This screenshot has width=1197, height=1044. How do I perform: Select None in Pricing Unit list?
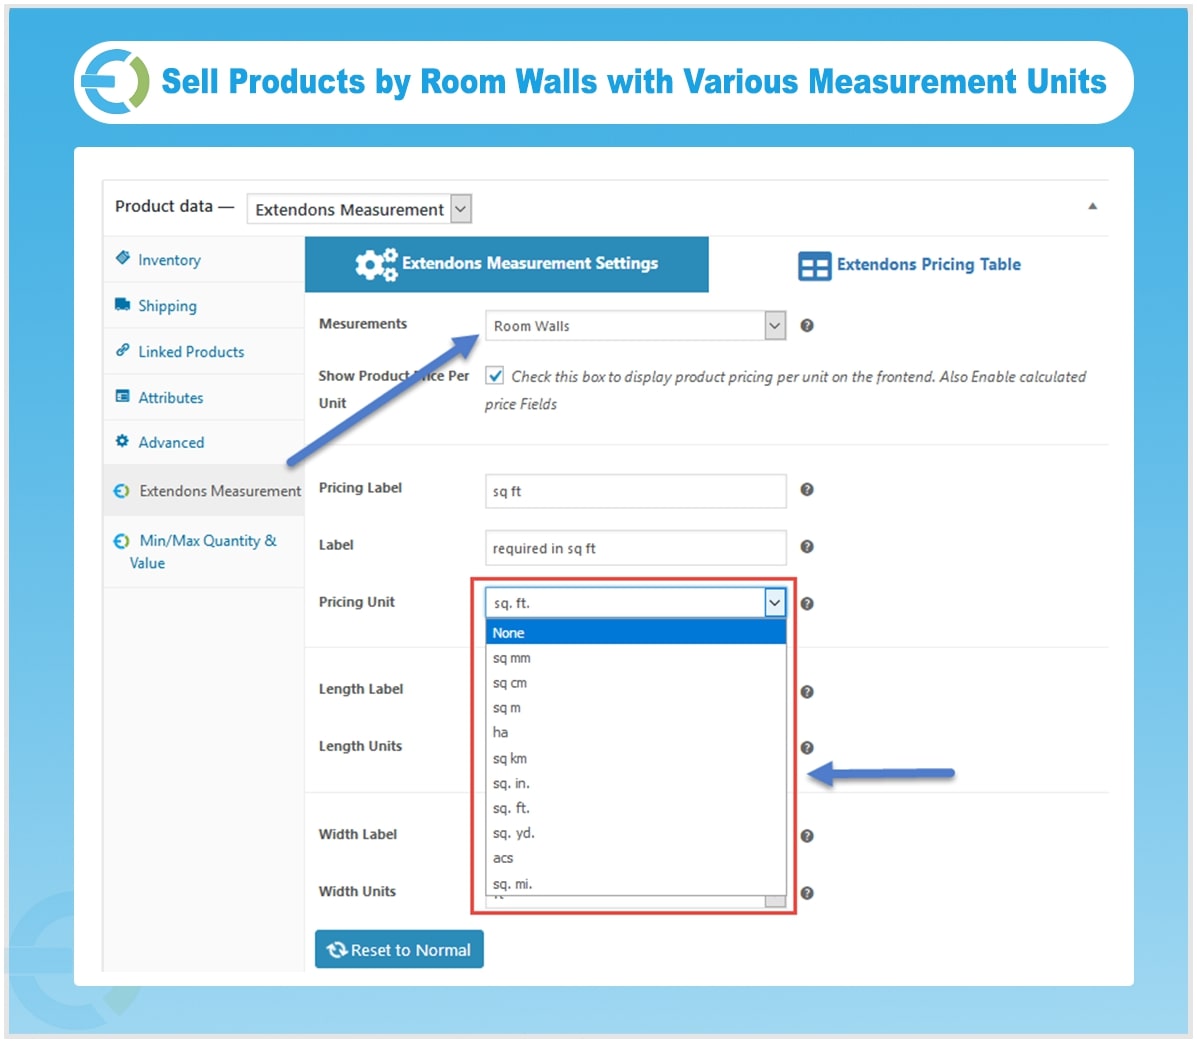(635, 633)
